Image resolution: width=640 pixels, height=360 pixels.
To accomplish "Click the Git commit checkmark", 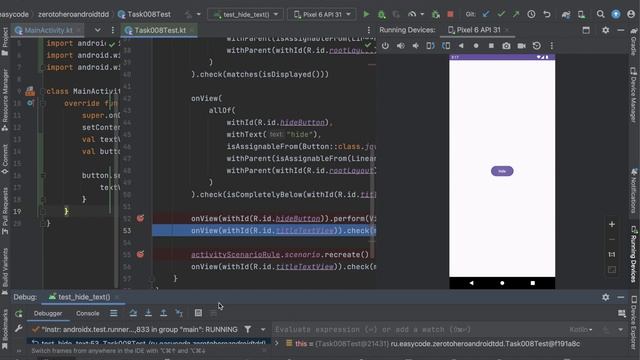I will (x=501, y=14).
